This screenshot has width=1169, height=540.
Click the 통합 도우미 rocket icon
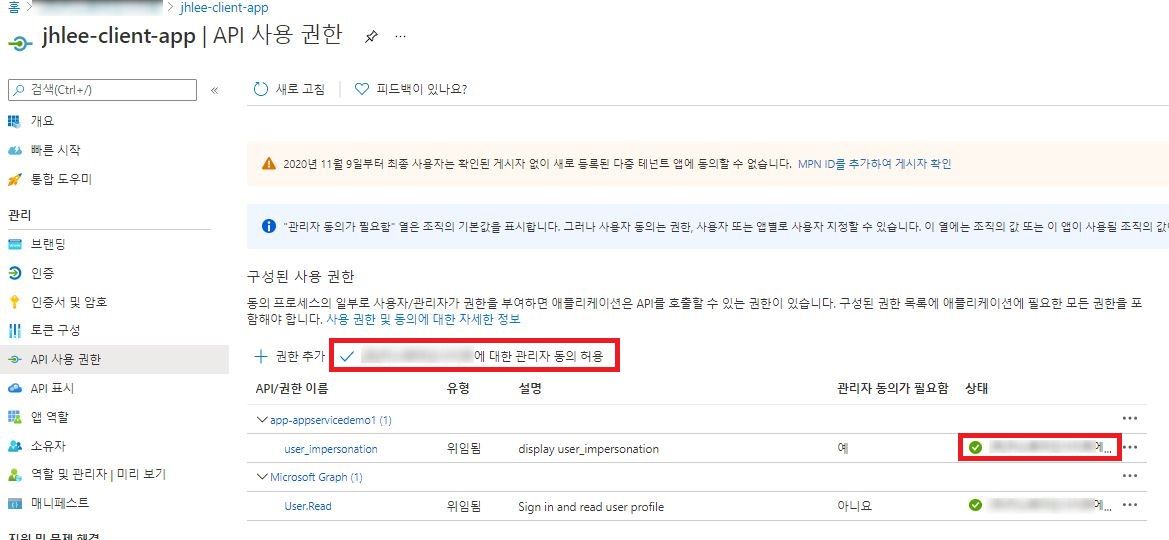coord(14,180)
